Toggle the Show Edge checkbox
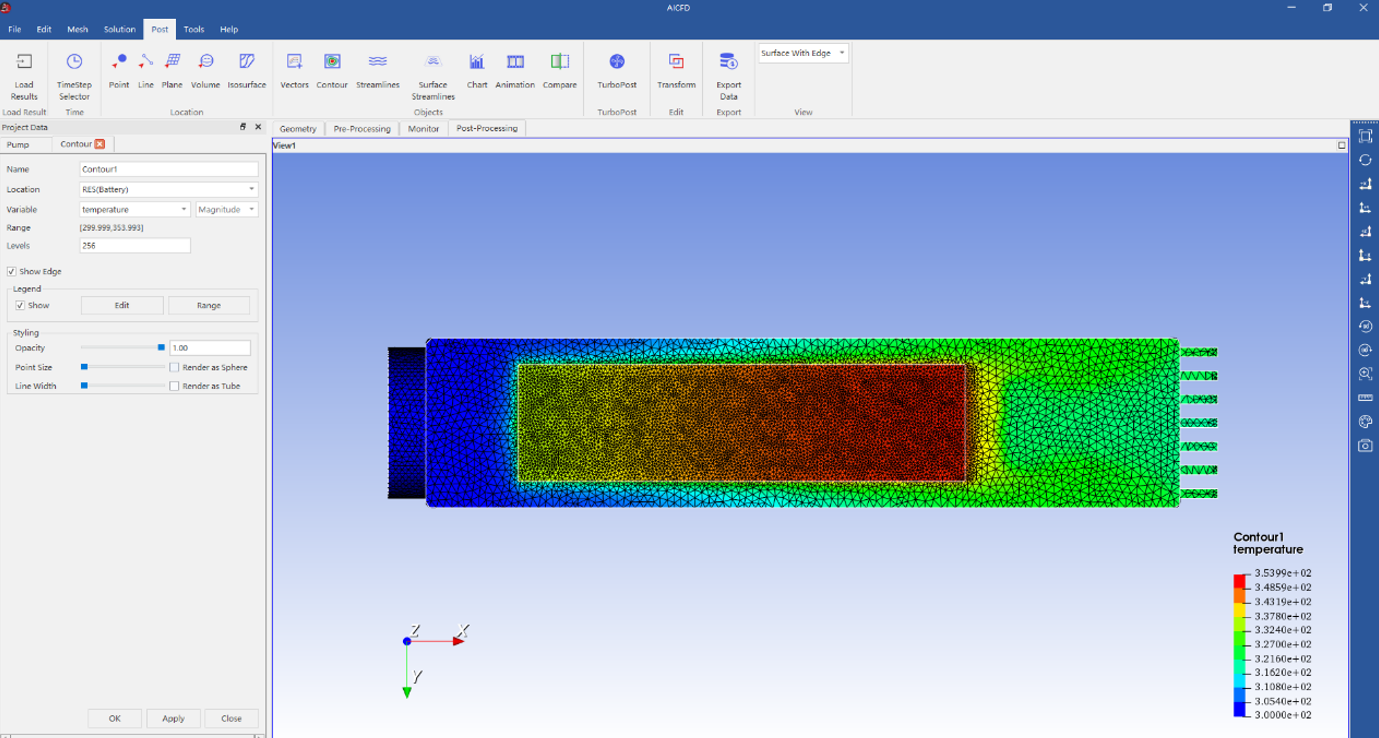Viewport: 1379px width, 738px height. coord(11,271)
